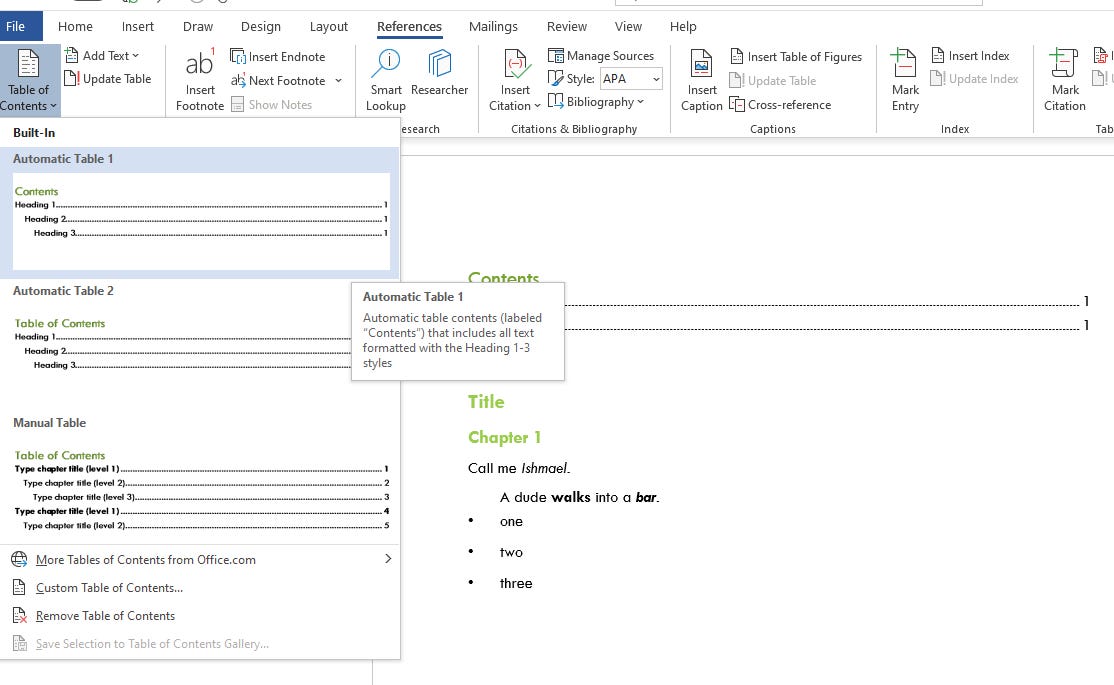1114x685 pixels.
Task: Click the Insert Citation button
Action: tap(514, 80)
